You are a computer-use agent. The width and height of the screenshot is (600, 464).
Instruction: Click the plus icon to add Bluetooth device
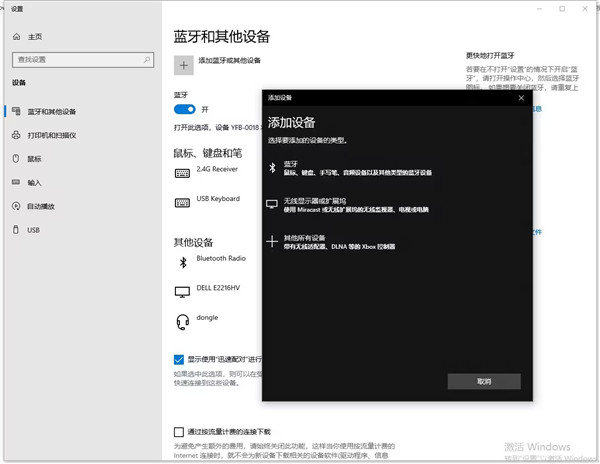(183, 65)
